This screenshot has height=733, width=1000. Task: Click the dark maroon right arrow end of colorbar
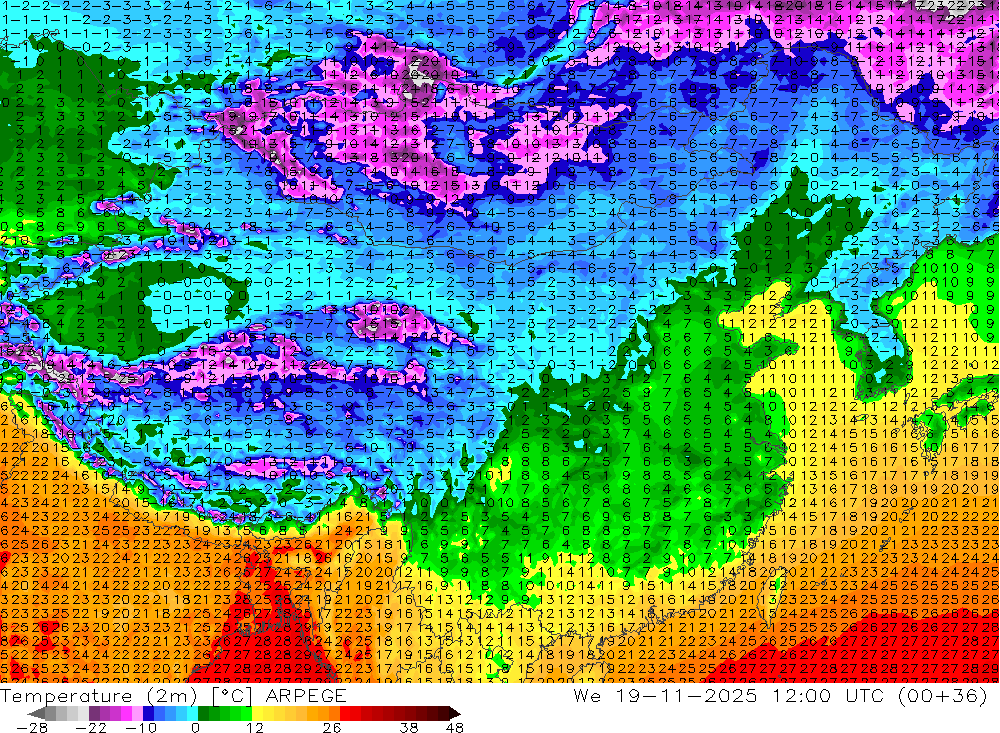pyautogui.click(x=454, y=714)
